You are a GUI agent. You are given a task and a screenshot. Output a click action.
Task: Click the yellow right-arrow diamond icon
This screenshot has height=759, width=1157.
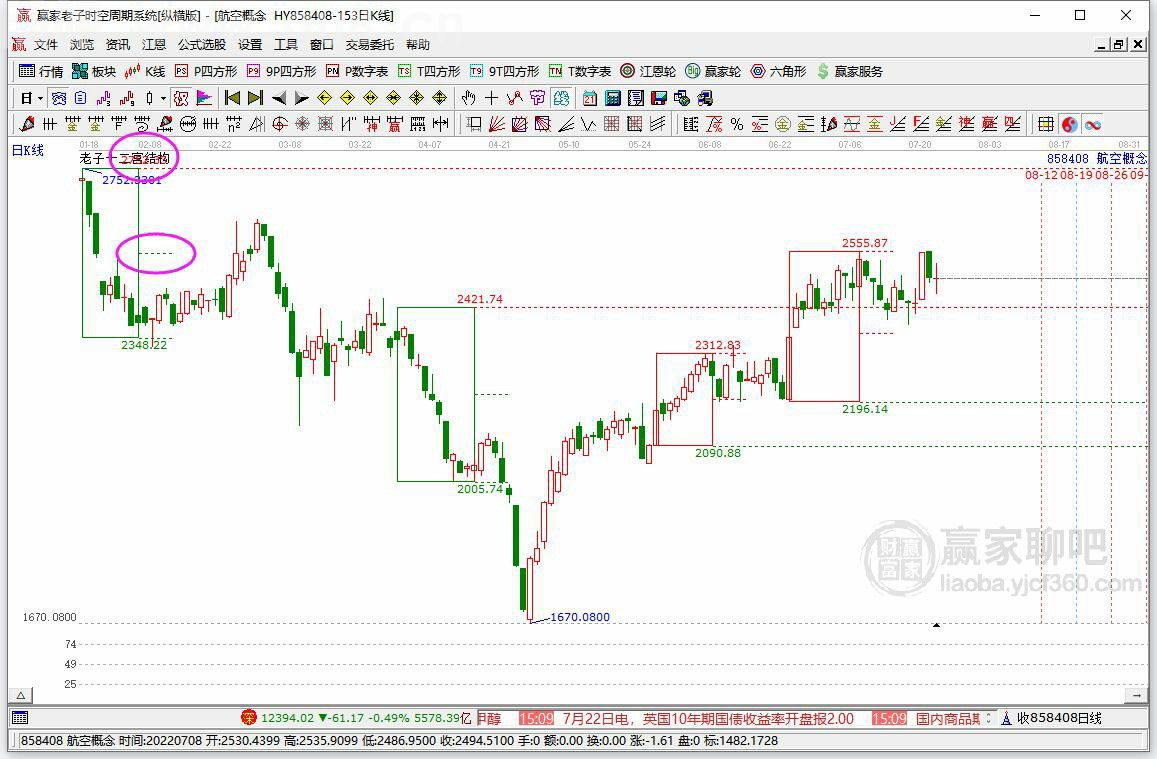click(x=348, y=98)
